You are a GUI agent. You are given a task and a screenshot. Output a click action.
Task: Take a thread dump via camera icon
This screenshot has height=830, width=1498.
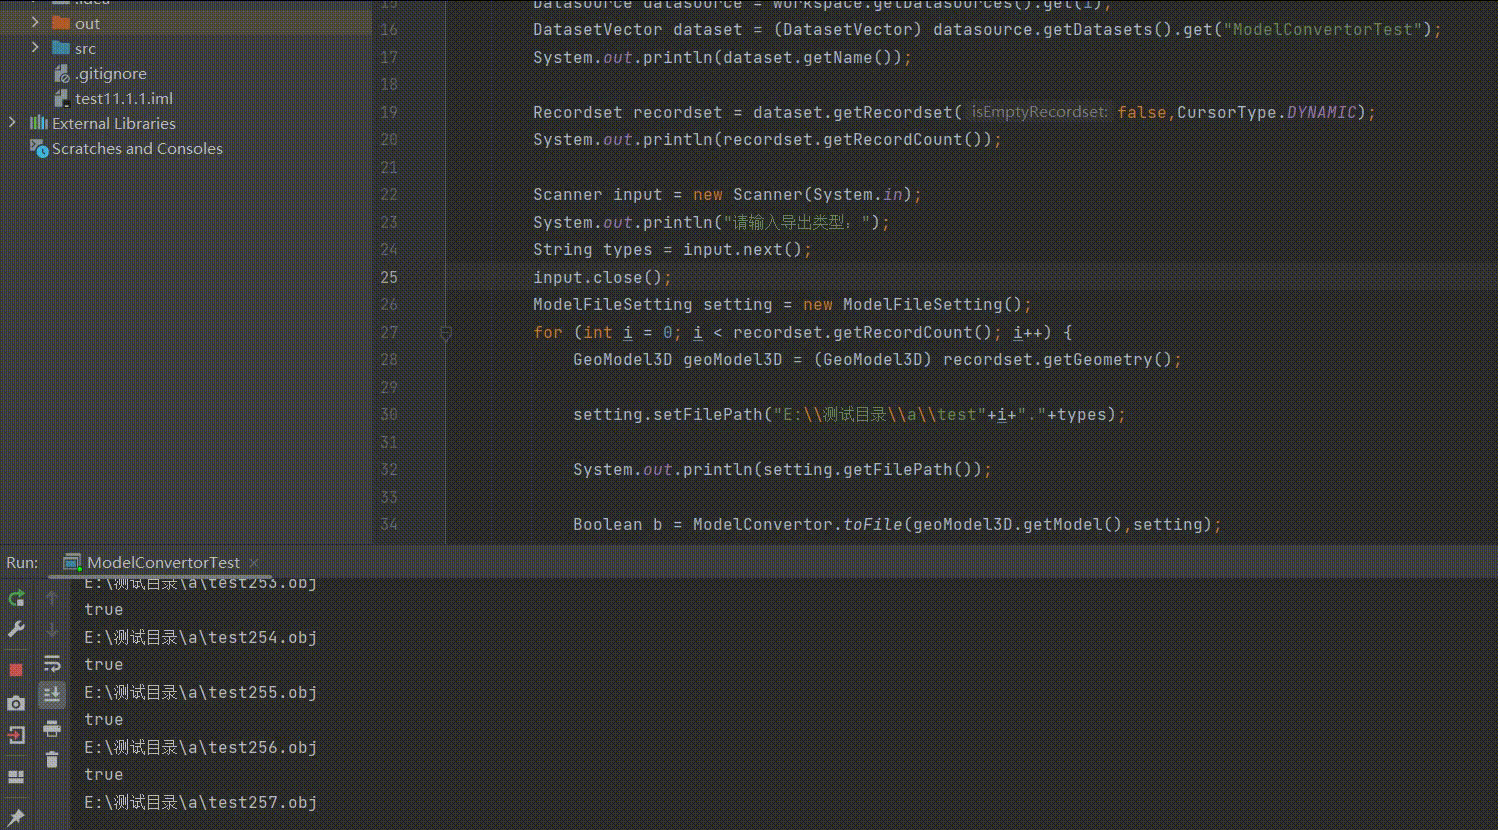15,703
